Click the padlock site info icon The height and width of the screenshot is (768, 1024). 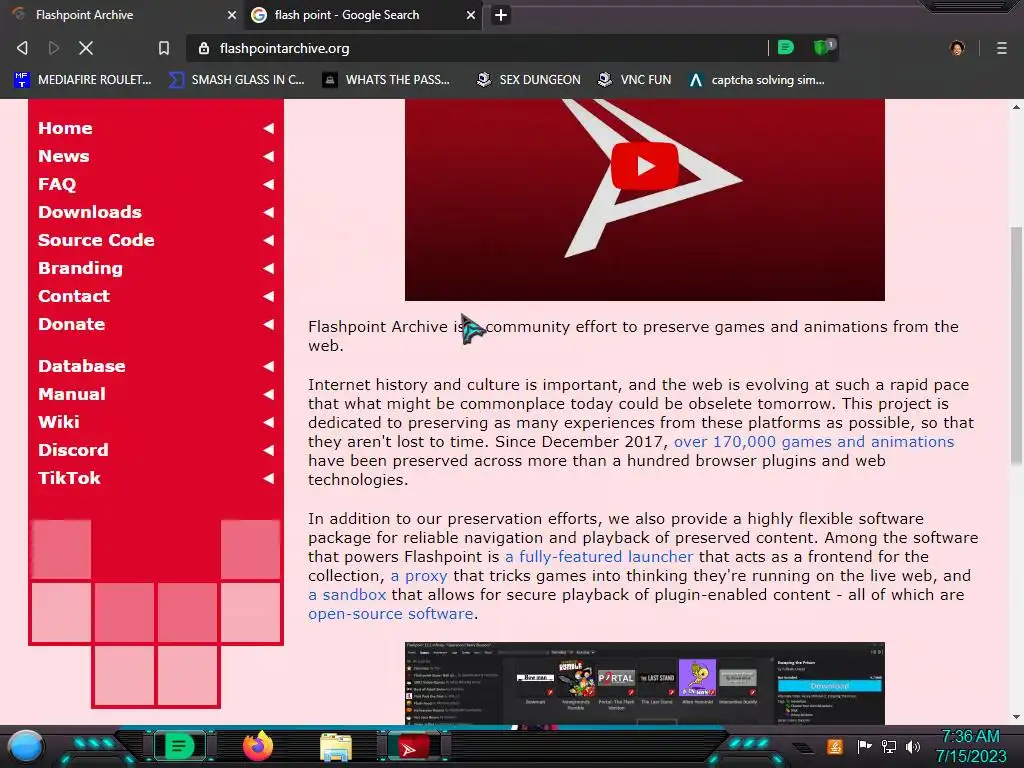coord(204,48)
